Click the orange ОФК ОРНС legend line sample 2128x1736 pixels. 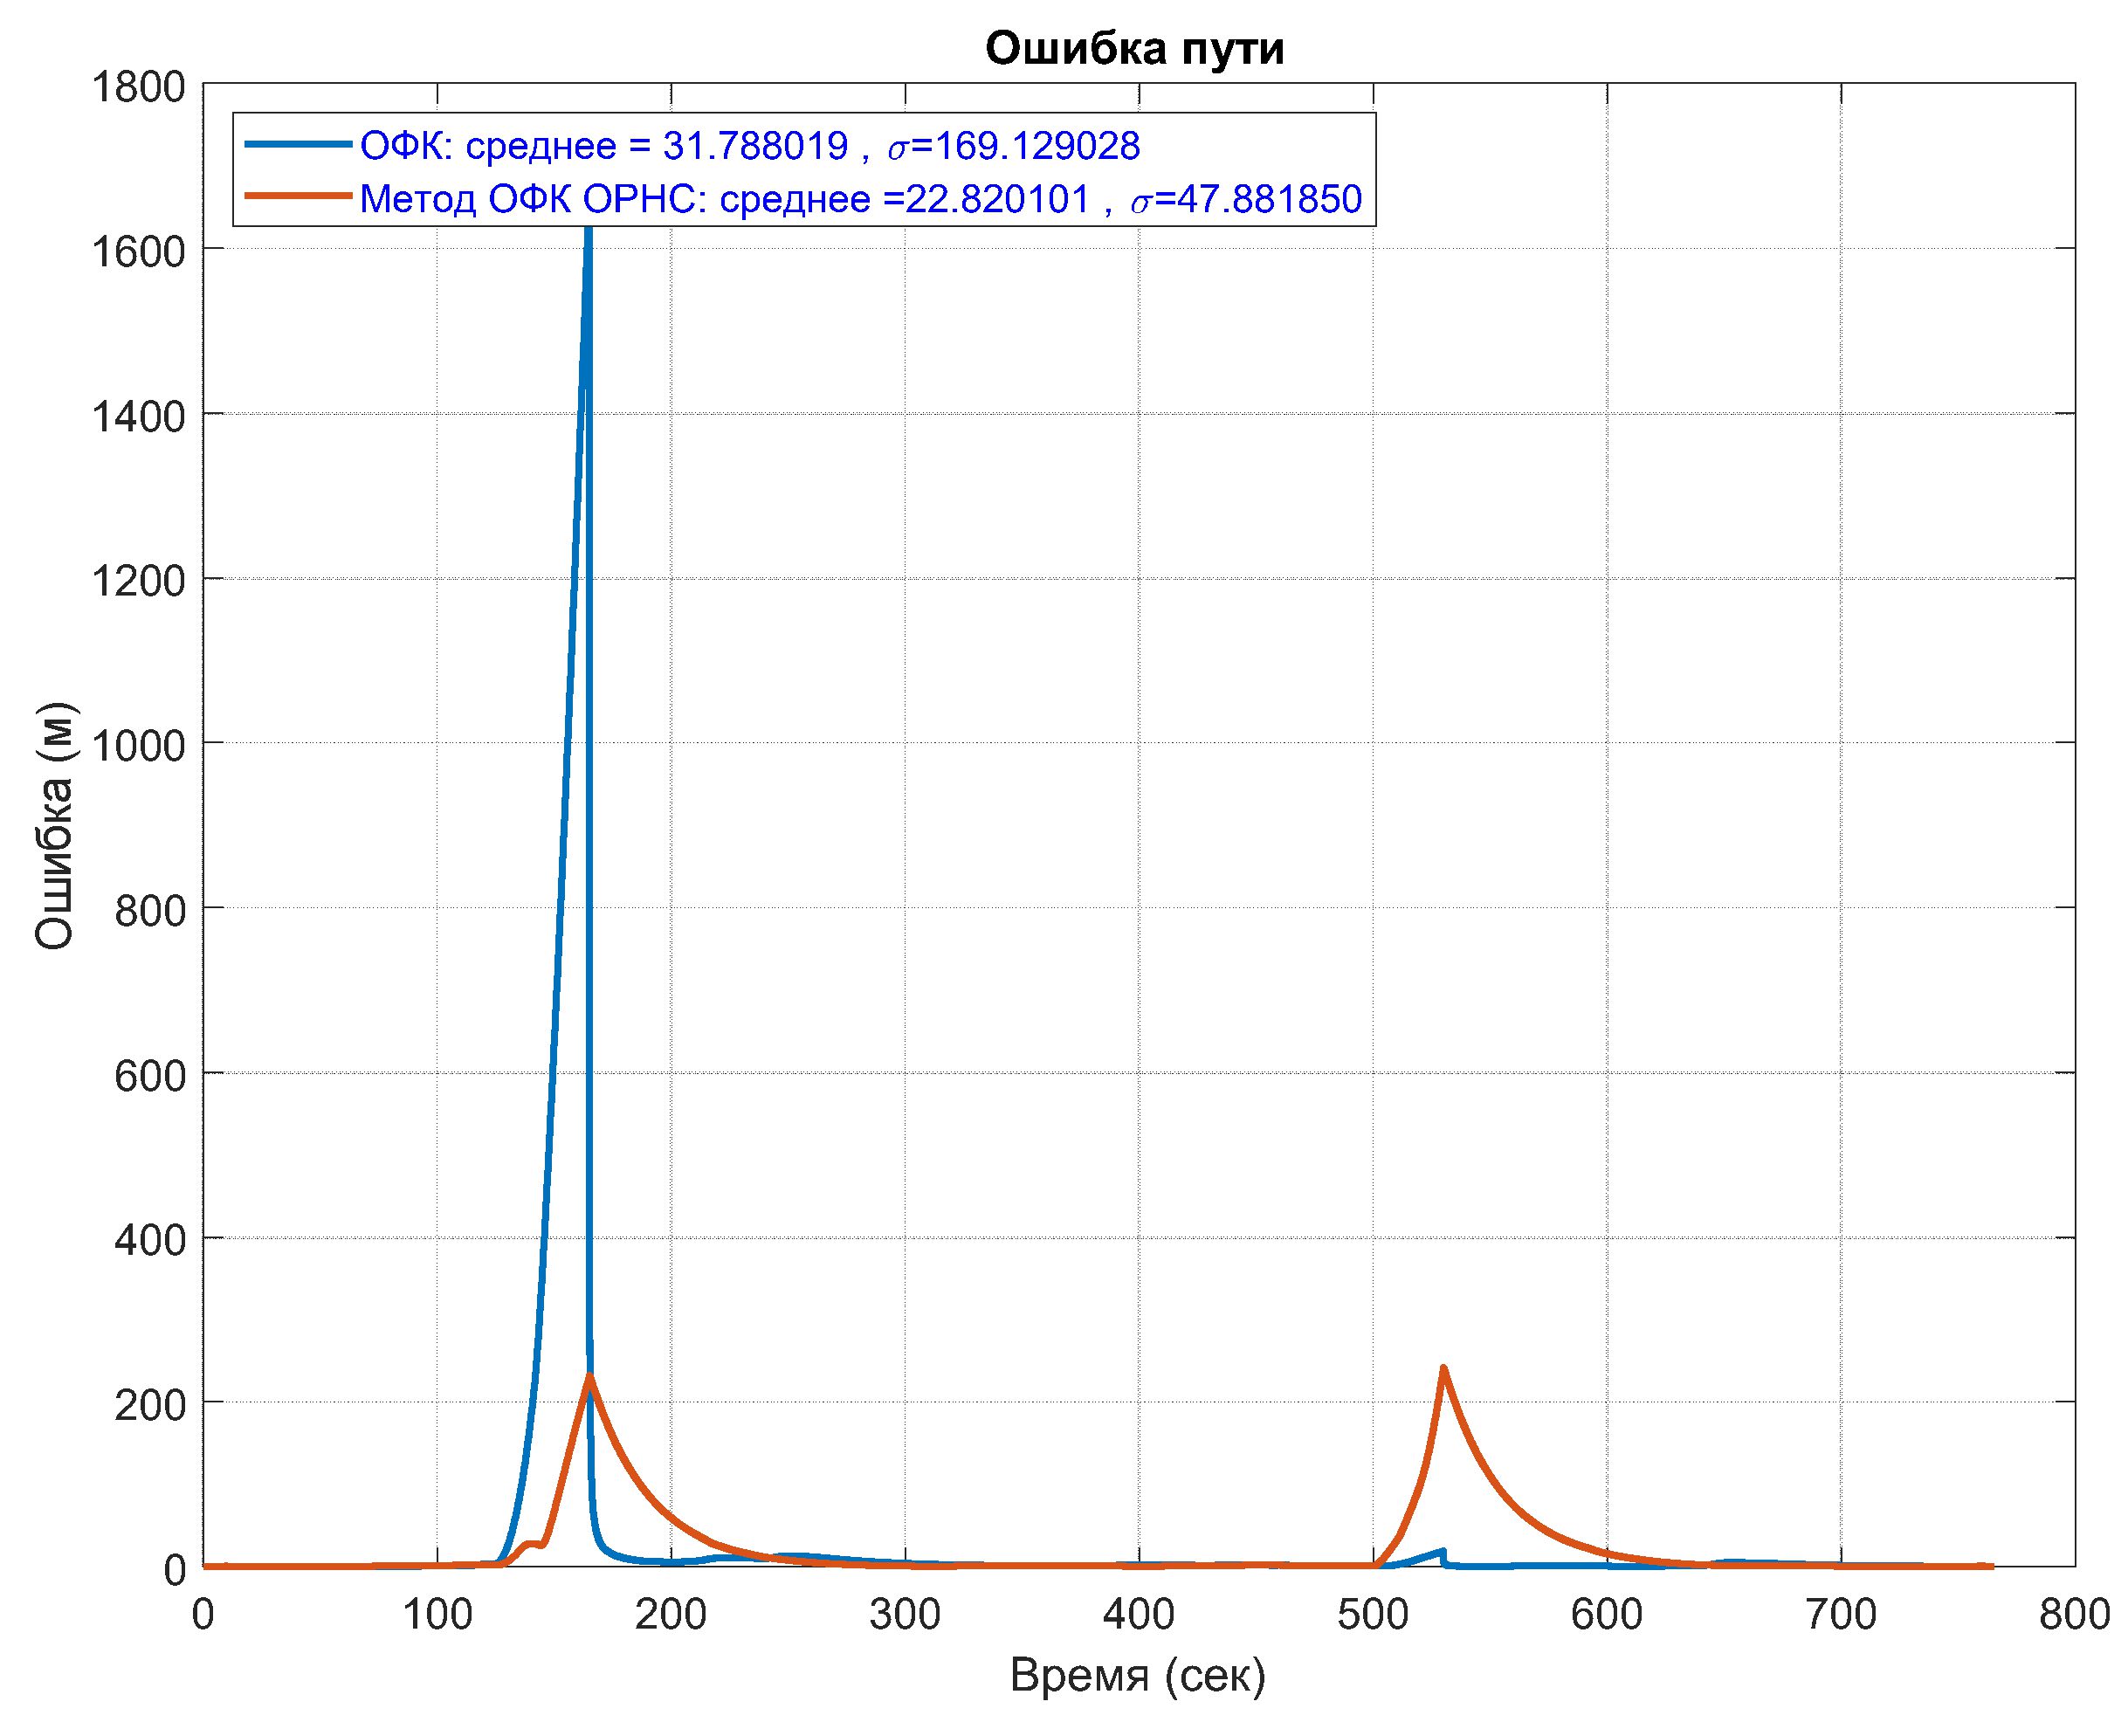[x=298, y=197]
